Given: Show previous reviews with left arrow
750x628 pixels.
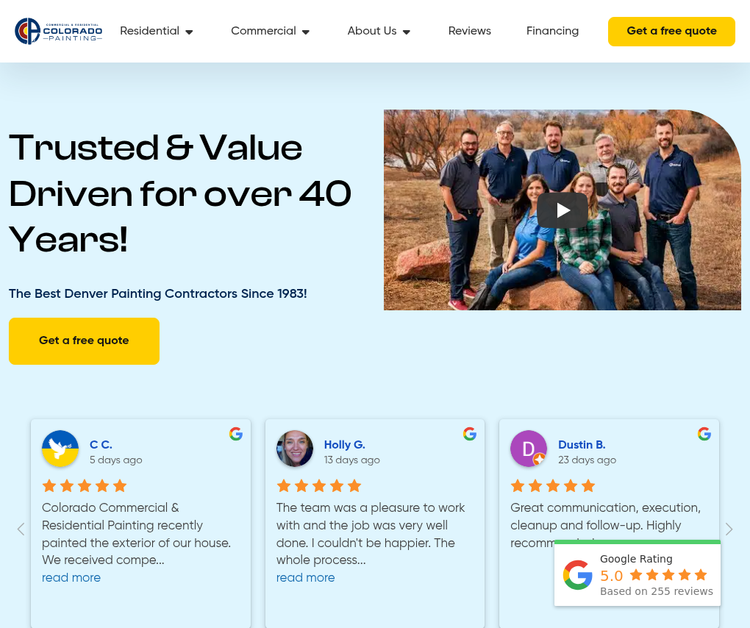Looking at the screenshot, I should coord(21,529).
